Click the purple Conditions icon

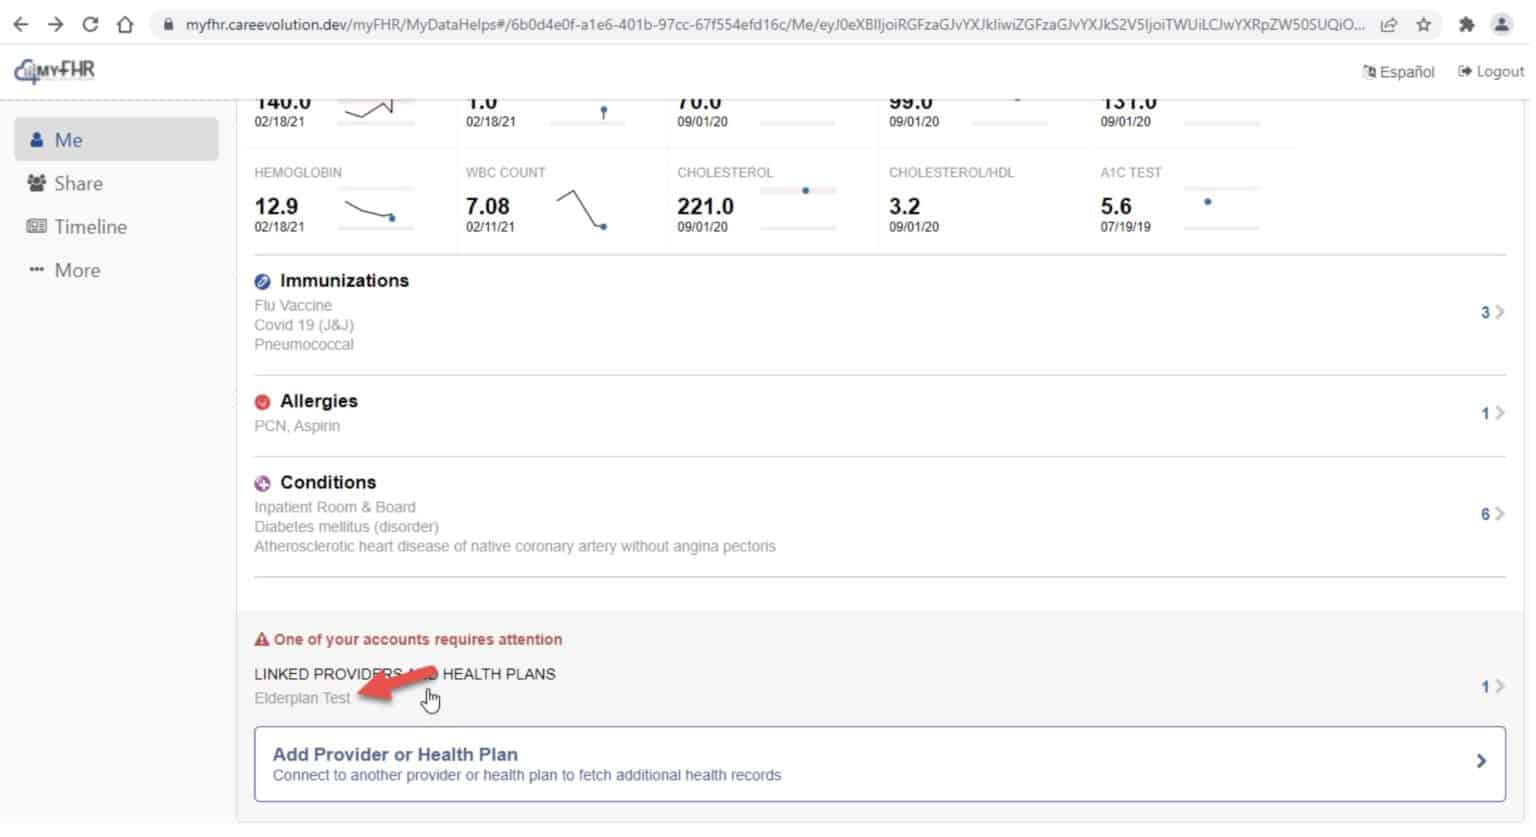pos(263,485)
